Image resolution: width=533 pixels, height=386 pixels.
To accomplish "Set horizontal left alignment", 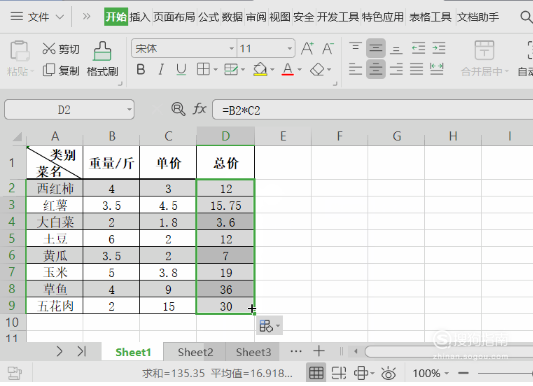I will coord(355,69).
